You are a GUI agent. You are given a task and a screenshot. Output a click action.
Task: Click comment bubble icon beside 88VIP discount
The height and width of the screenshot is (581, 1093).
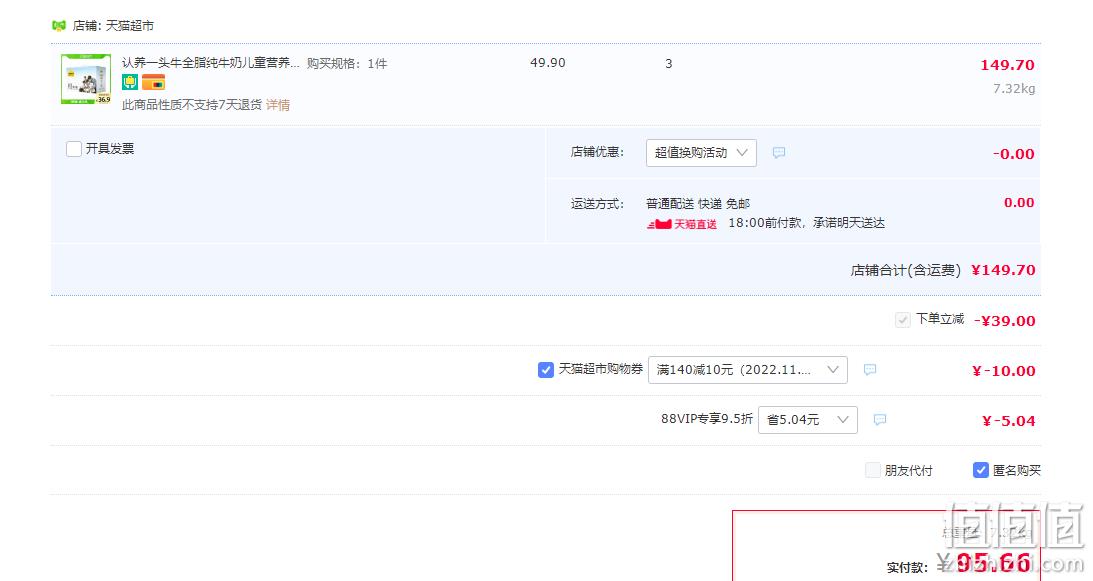880,420
